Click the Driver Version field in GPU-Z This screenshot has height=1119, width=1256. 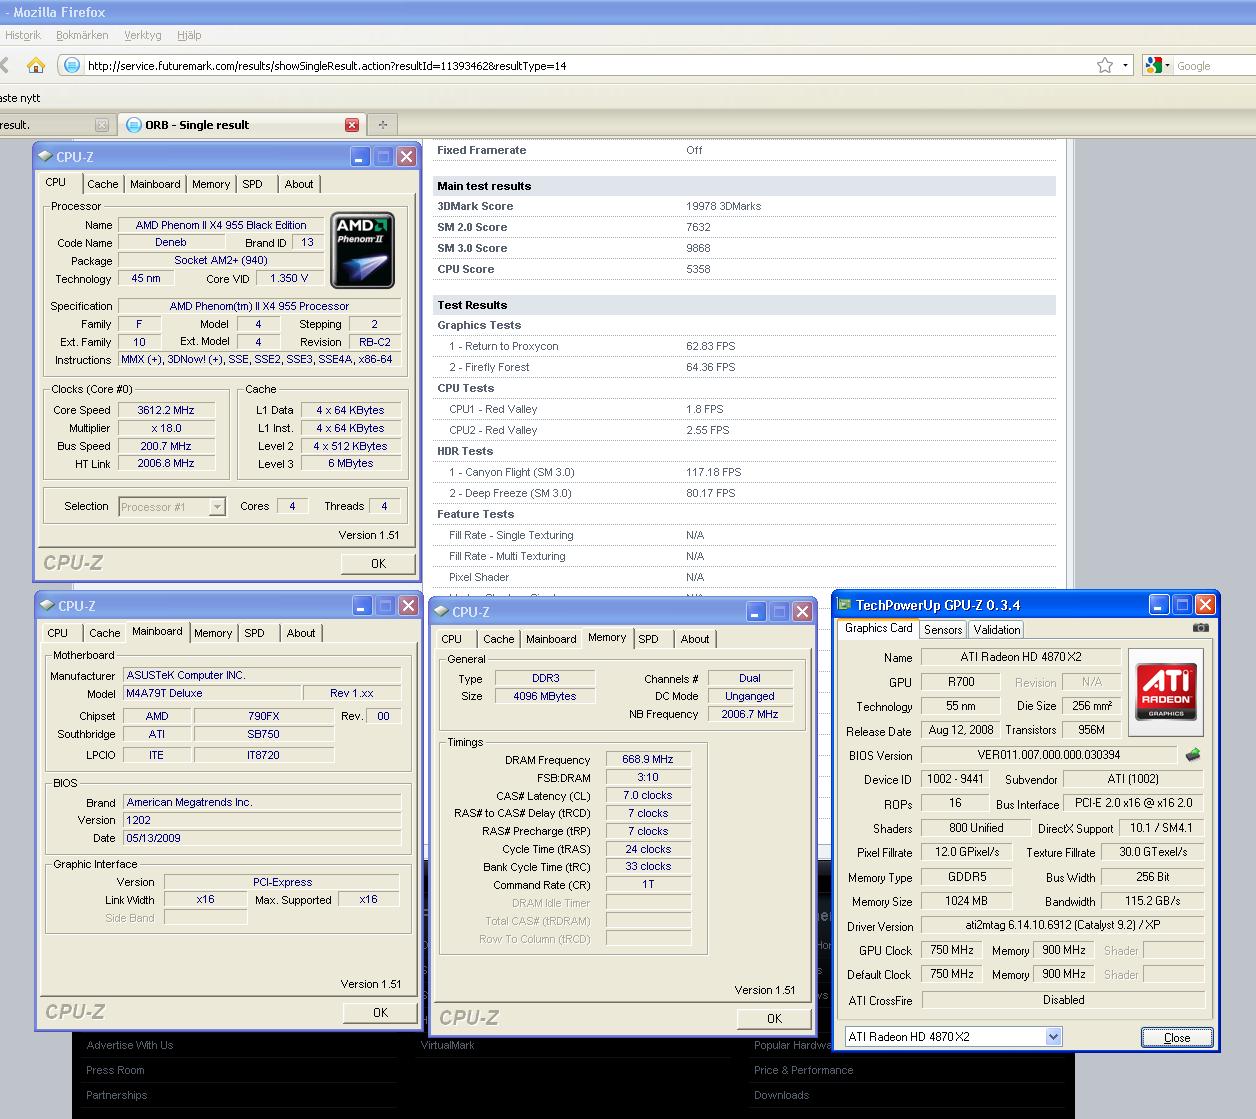tap(1063, 926)
